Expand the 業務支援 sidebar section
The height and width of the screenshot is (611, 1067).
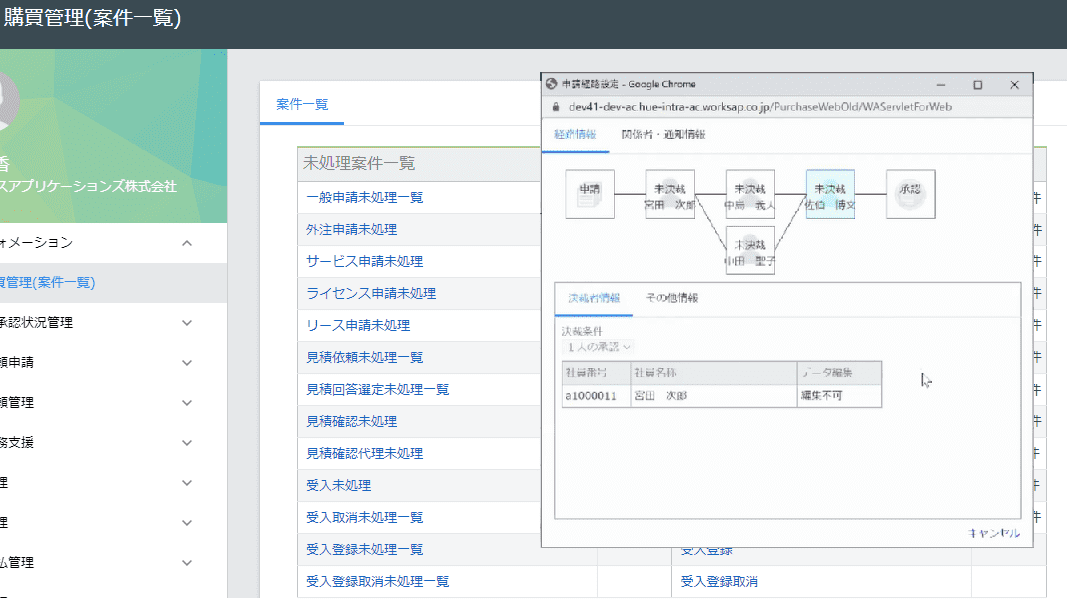187,443
